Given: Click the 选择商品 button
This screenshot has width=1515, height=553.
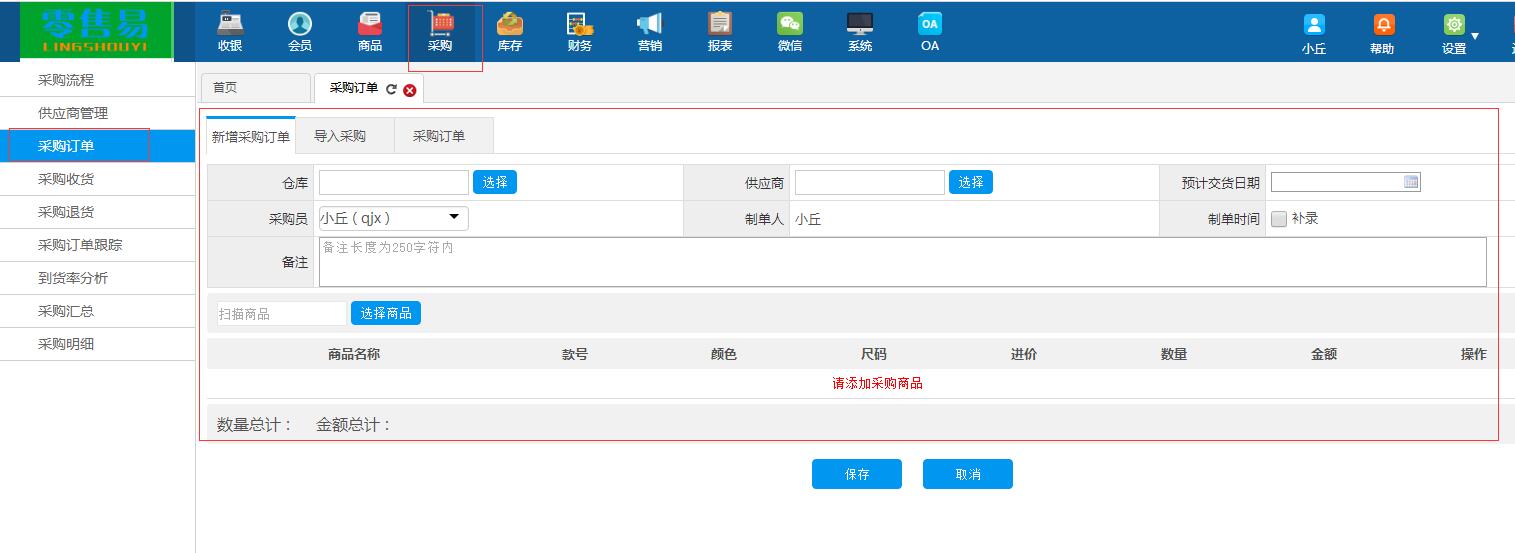Looking at the screenshot, I should (386, 313).
